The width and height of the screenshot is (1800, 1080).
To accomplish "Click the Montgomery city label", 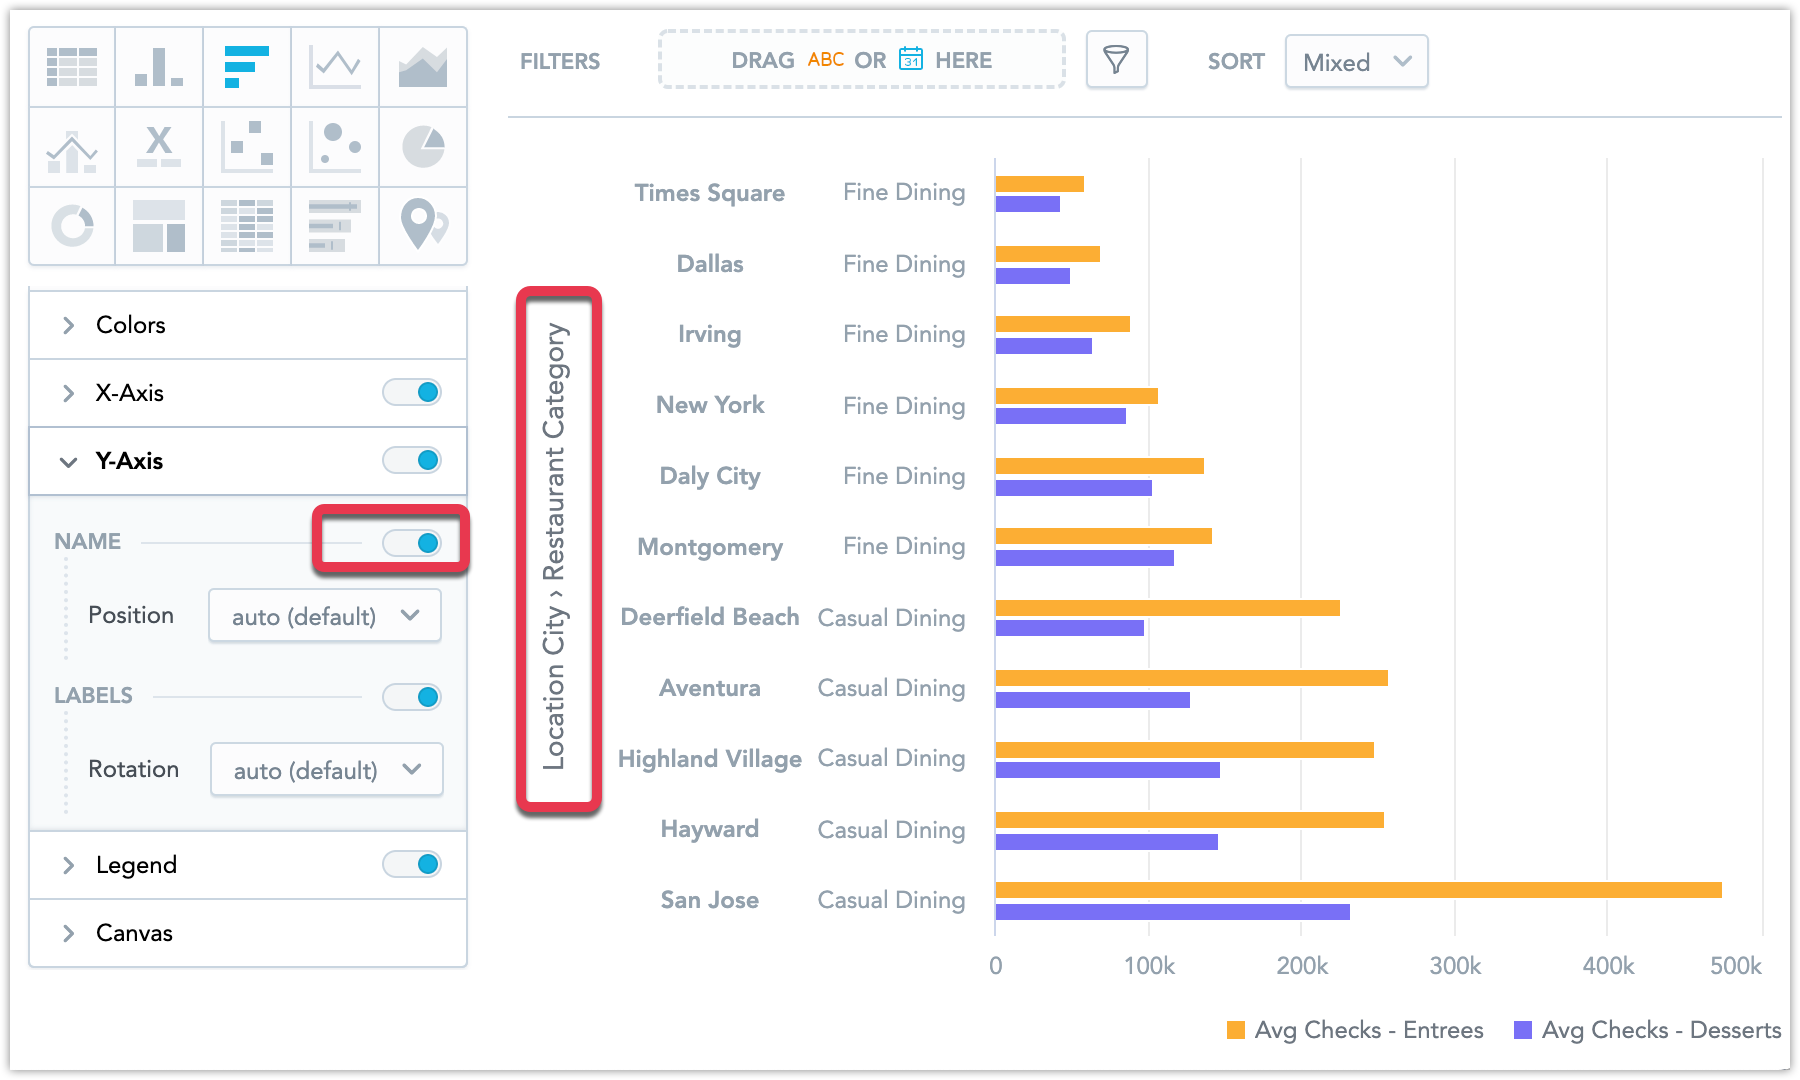I will click(x=710, y=547).
